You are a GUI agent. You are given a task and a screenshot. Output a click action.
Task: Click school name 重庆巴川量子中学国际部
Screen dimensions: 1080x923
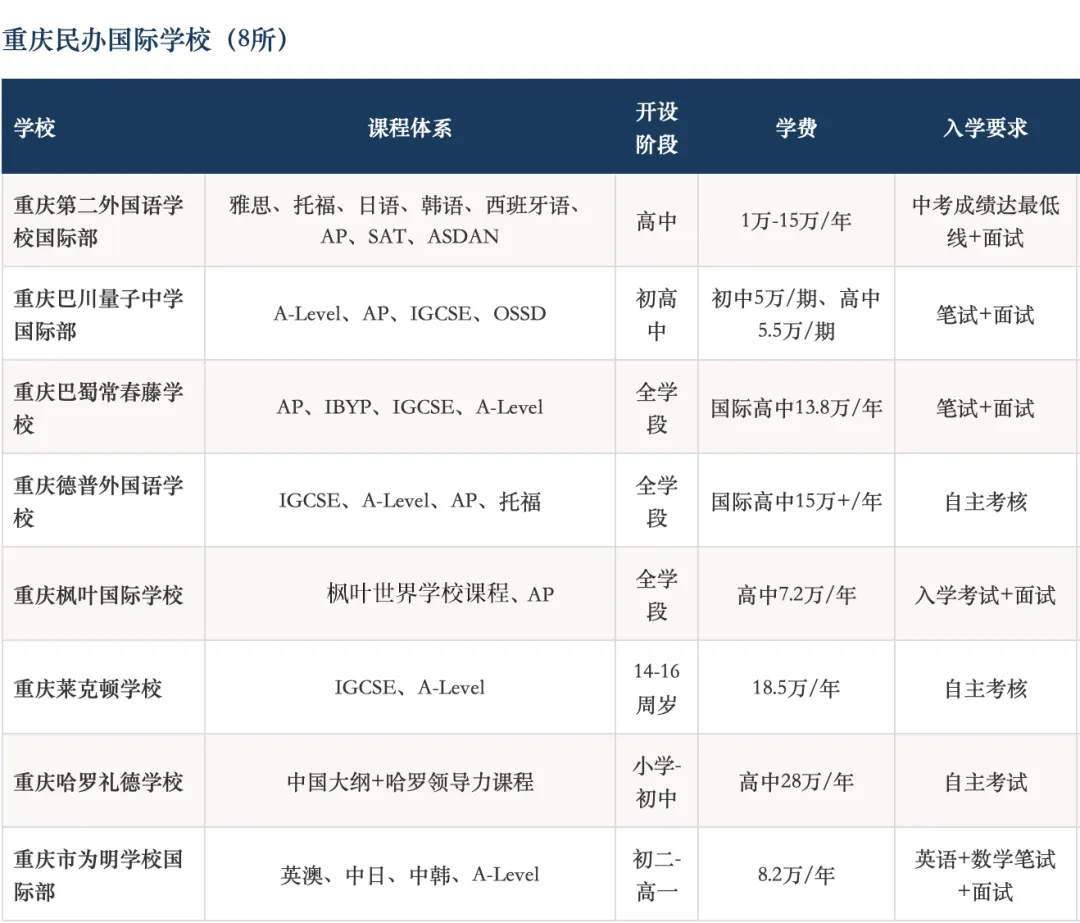pyautogui.click(x=98, y=315)
